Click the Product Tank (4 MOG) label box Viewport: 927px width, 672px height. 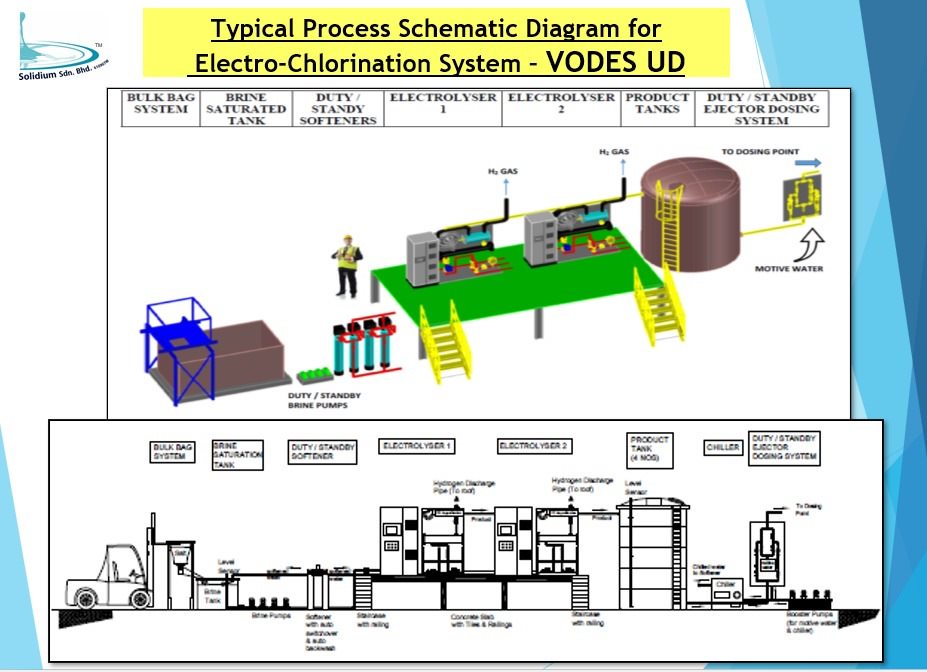click(x=650, y=451)
